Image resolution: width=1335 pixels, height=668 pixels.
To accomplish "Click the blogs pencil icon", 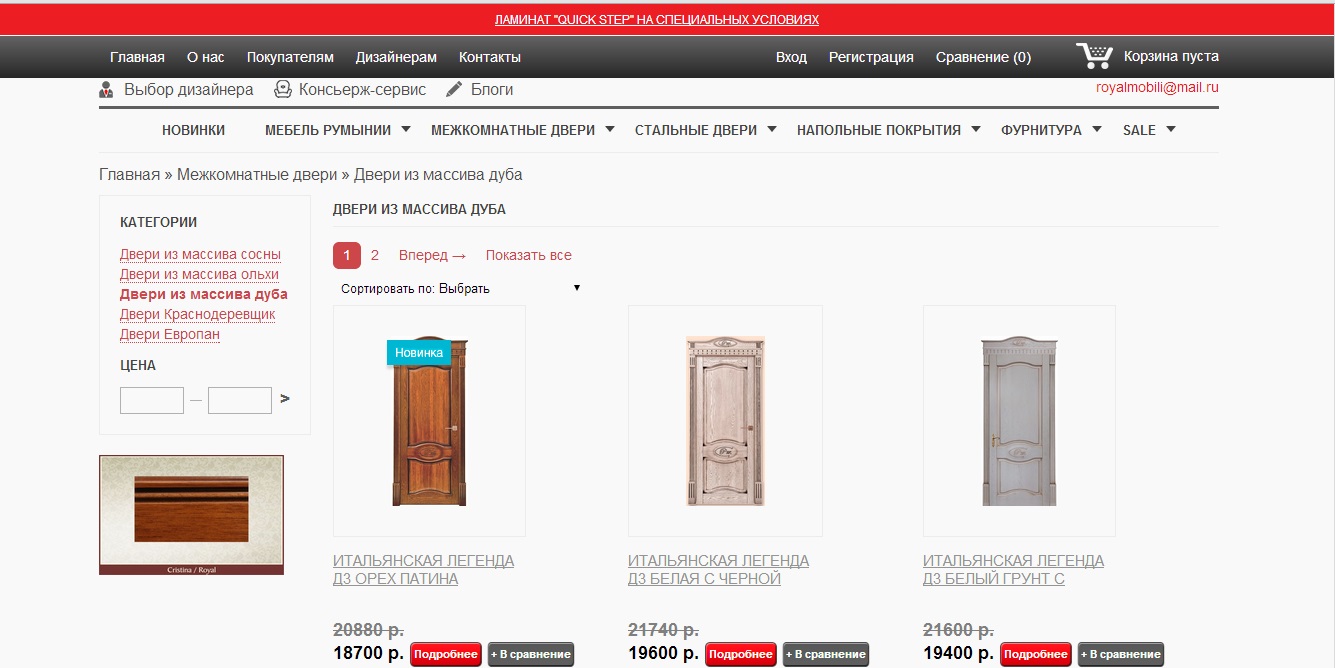I will click(454, 89).
